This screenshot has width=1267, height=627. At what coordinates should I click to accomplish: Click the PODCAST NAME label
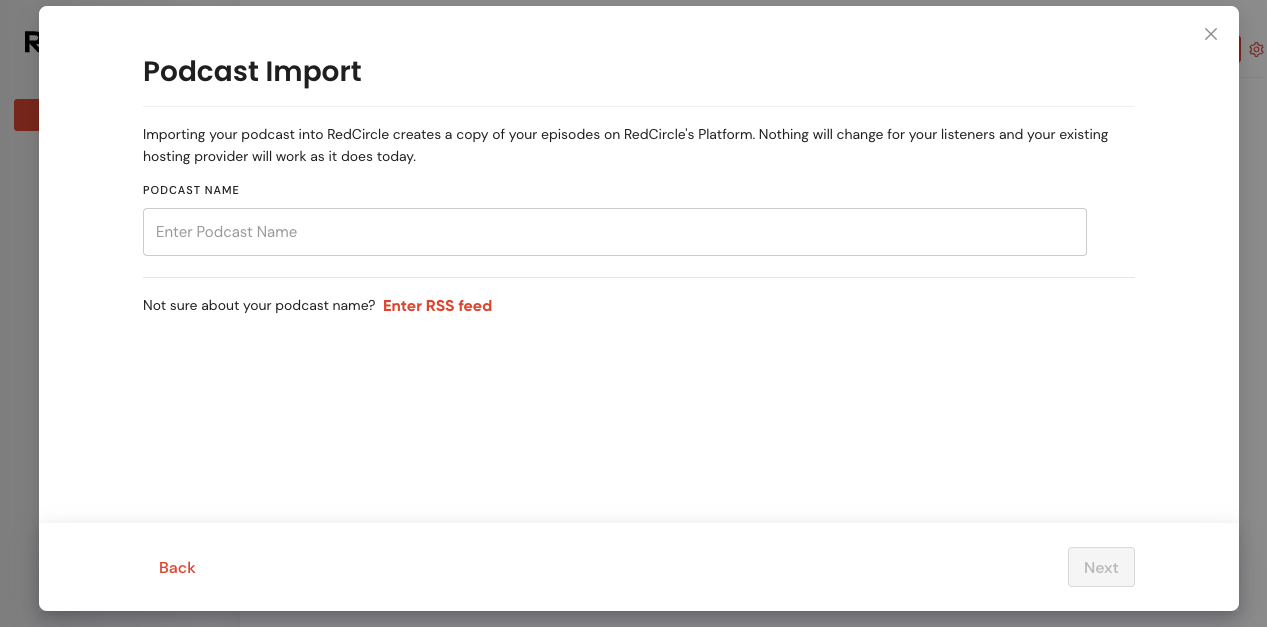[x=191, y=190]
